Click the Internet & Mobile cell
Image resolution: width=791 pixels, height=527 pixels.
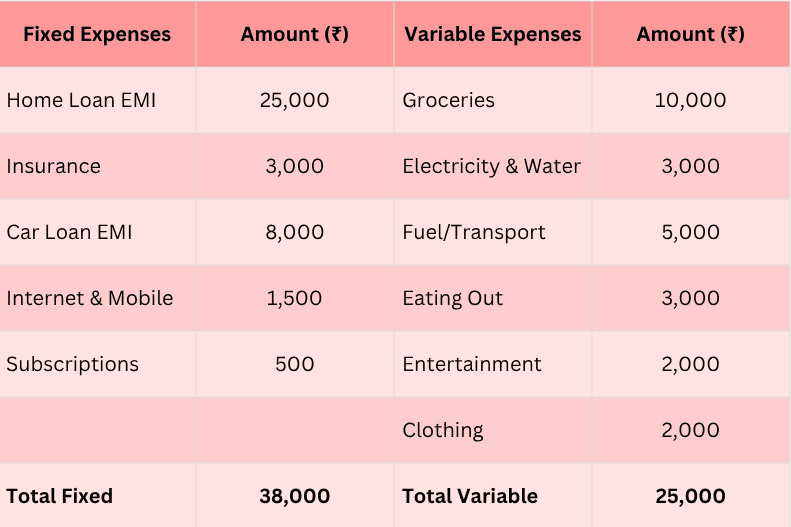(90, 298)
